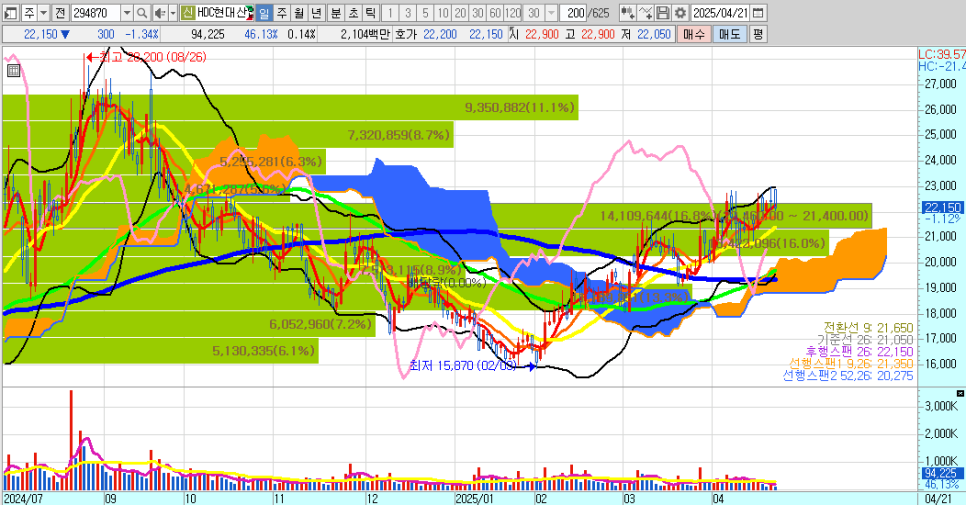The height and width of the screenshot is (505, 966).
Task: Click the save chart floppy icon
Action: pos(662,12)
